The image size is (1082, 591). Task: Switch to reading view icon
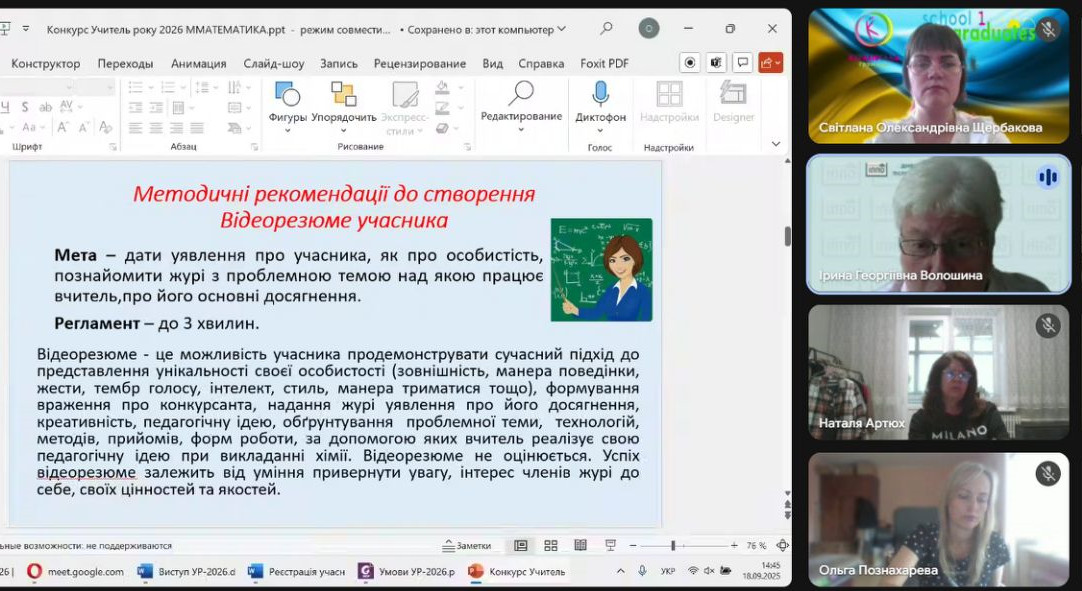[580, 545]
